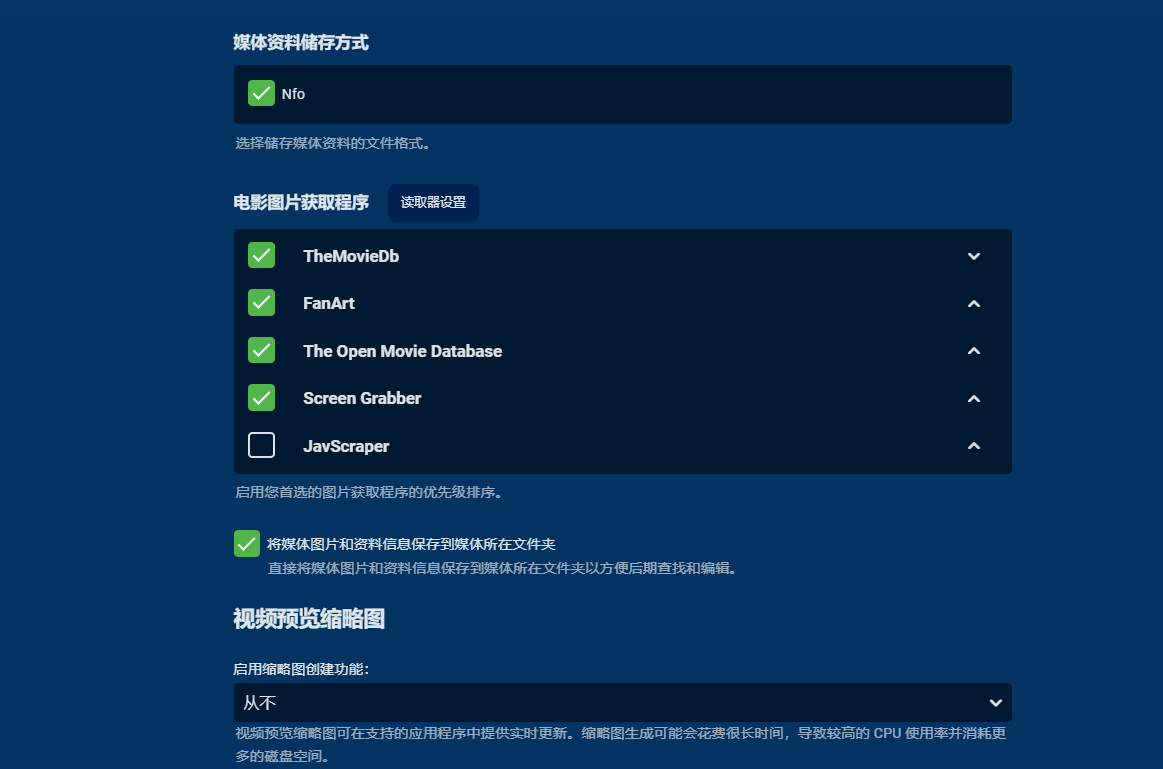Move The Open Movie Database up
Screen dimensions: 1163x769
[974, 351]
